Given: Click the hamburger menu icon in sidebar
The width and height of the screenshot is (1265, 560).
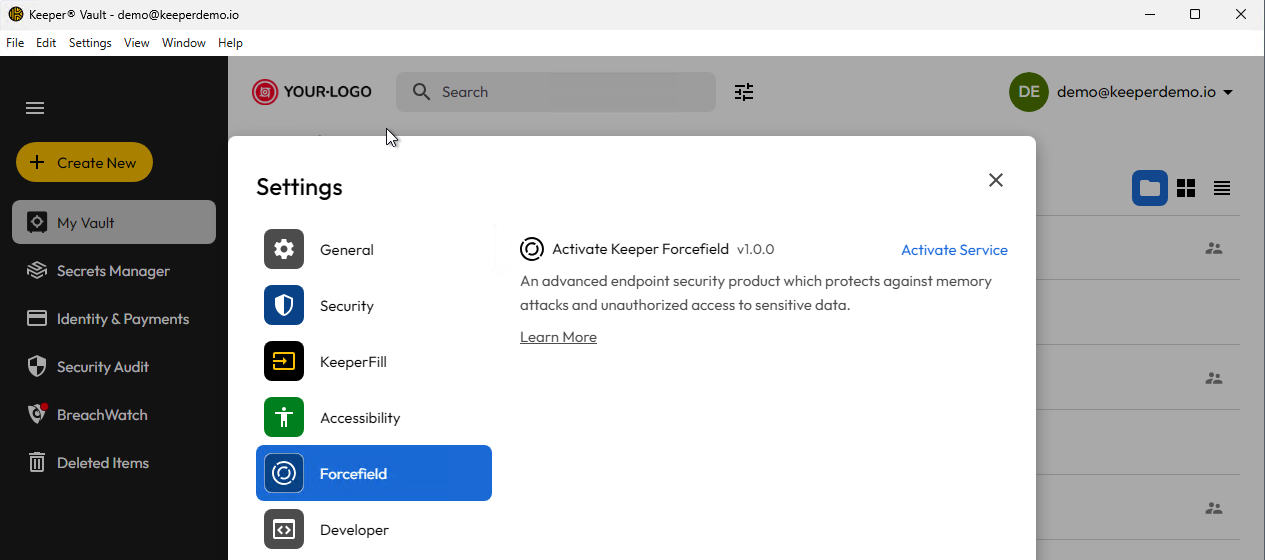Looking at the screenshot, I should 35,108.
